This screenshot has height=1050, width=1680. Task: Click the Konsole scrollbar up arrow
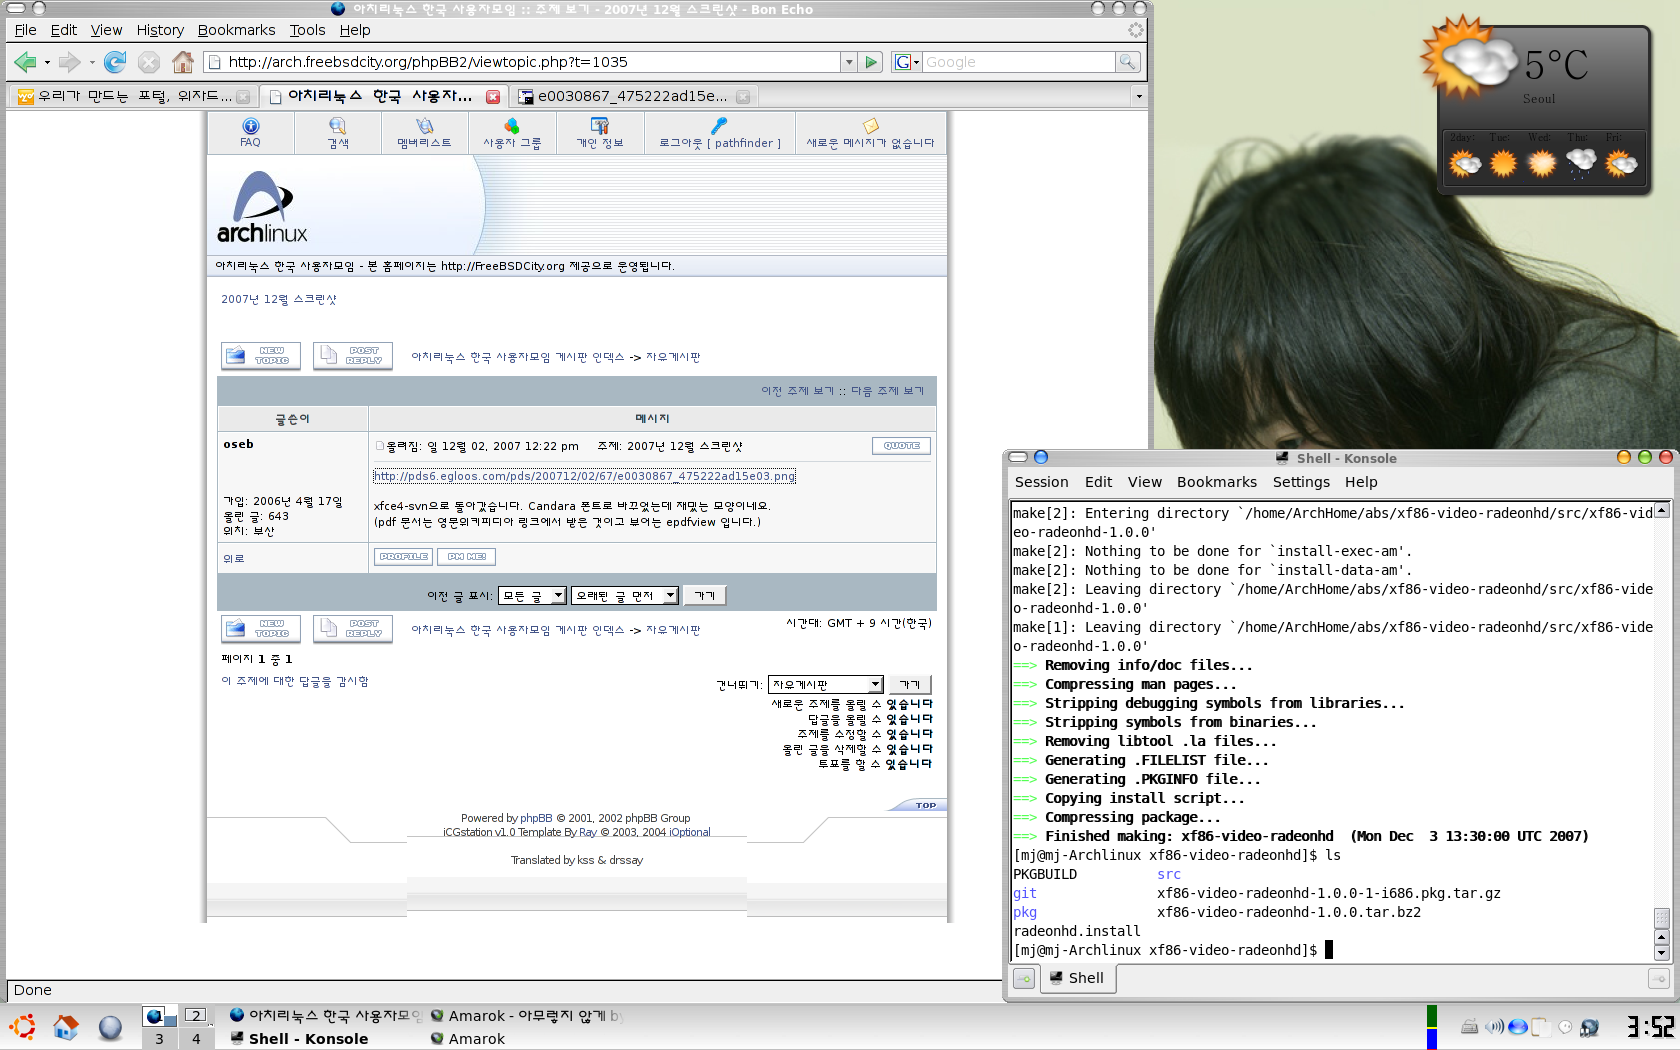click(x=1662, y=511)
